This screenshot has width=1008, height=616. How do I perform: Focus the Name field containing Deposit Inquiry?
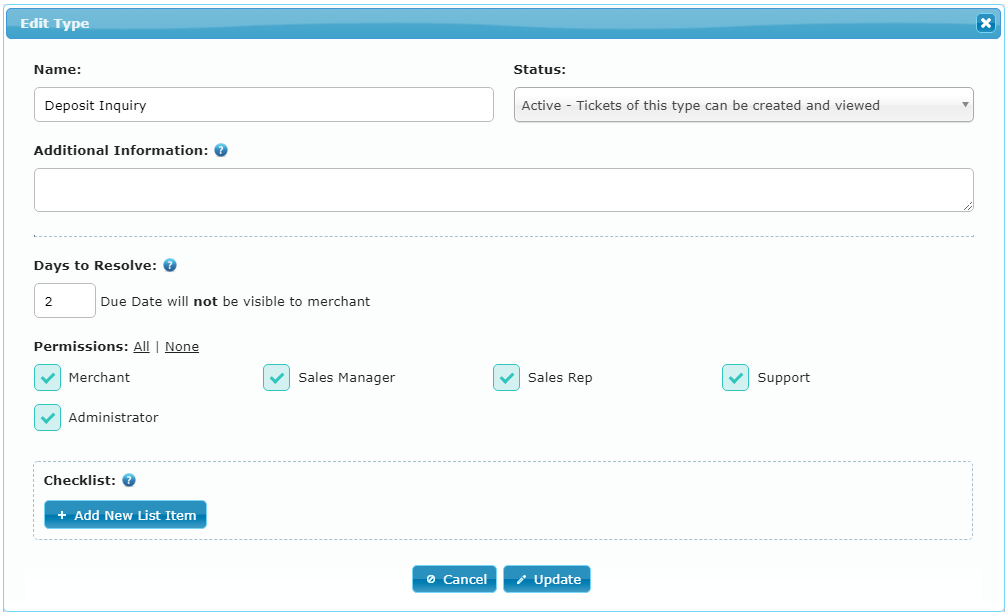[263, 105]
